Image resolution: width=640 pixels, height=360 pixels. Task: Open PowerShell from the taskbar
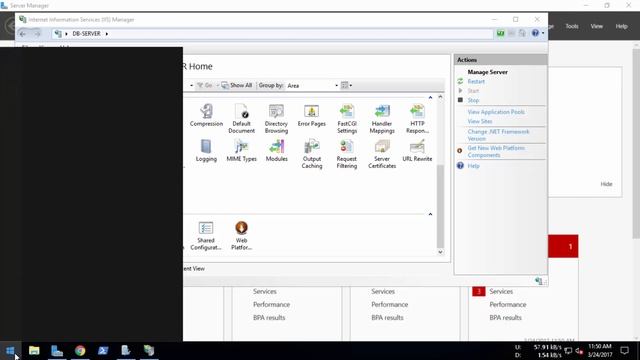103,351
